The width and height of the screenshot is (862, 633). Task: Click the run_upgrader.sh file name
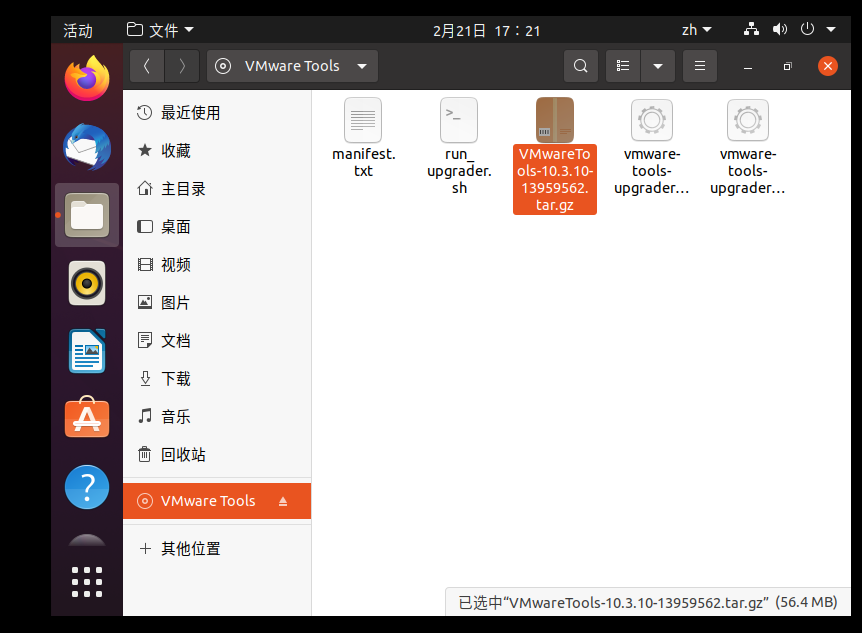click(459, 170)
